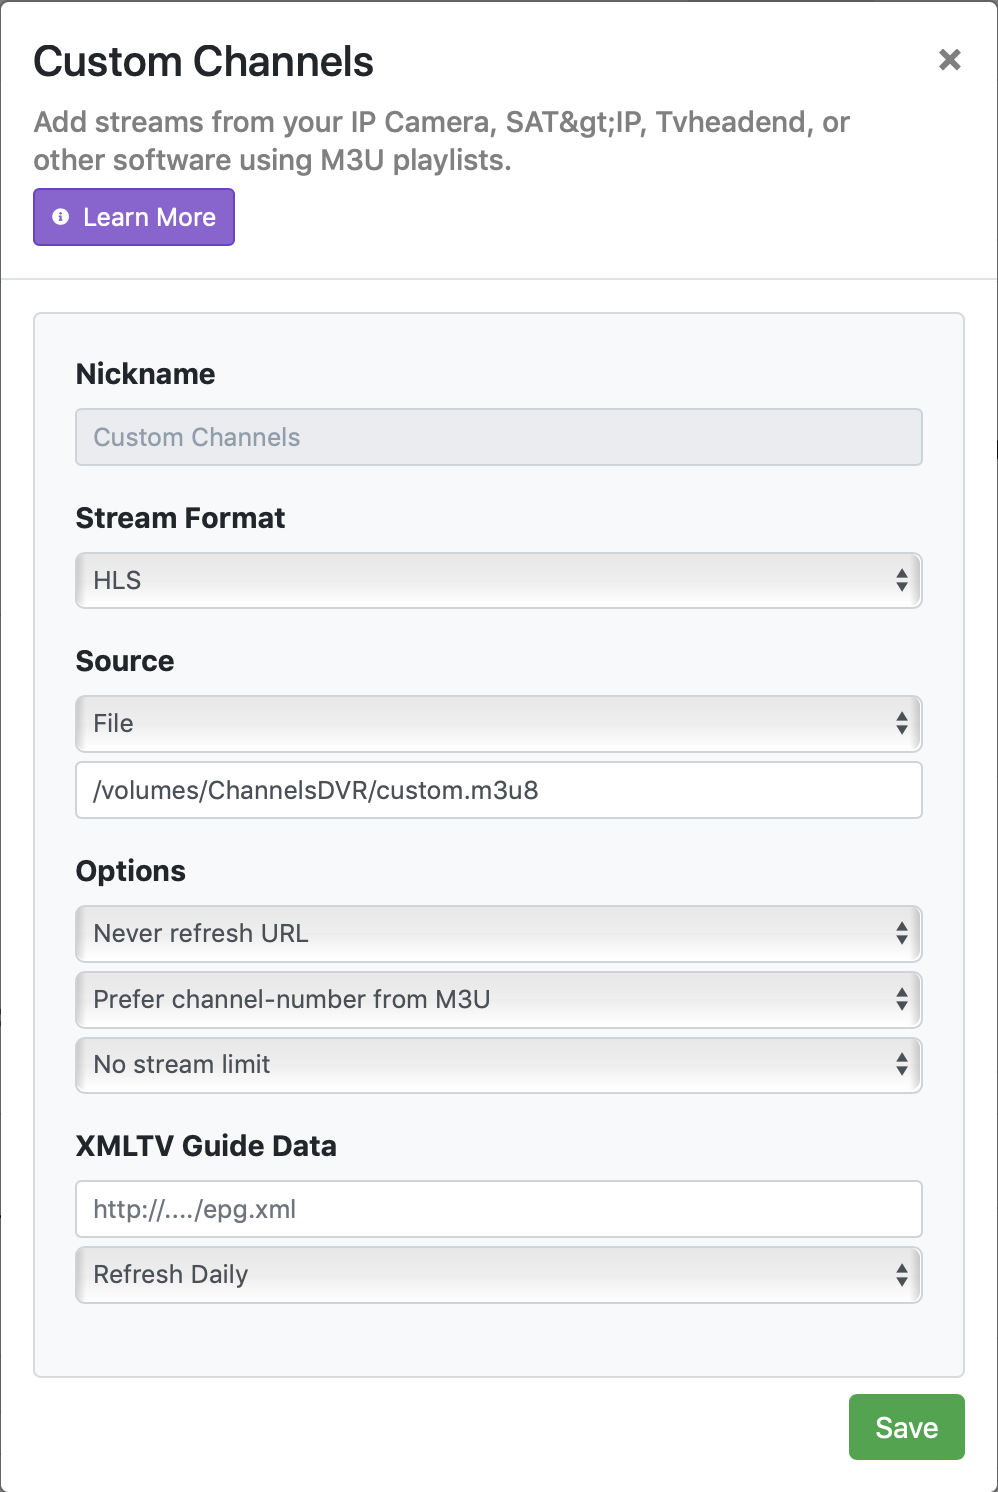The image size is (998, 1492).
Task: Click the No stream limit selector arrows
Action: click(901, 1064)
